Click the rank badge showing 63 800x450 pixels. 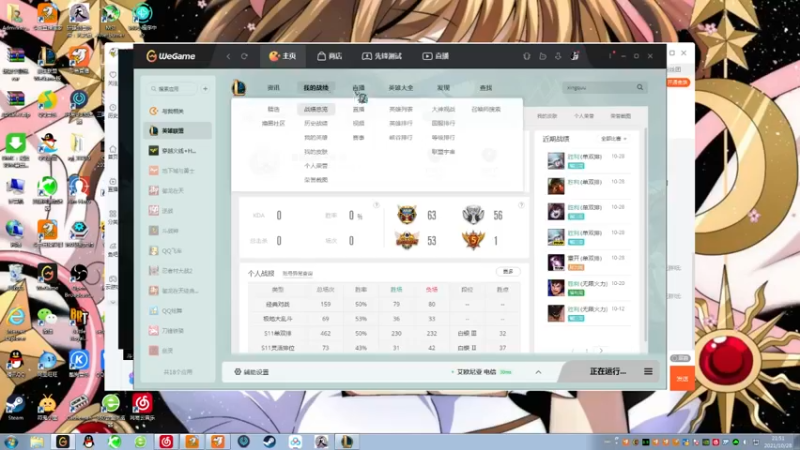click(407, 215)
